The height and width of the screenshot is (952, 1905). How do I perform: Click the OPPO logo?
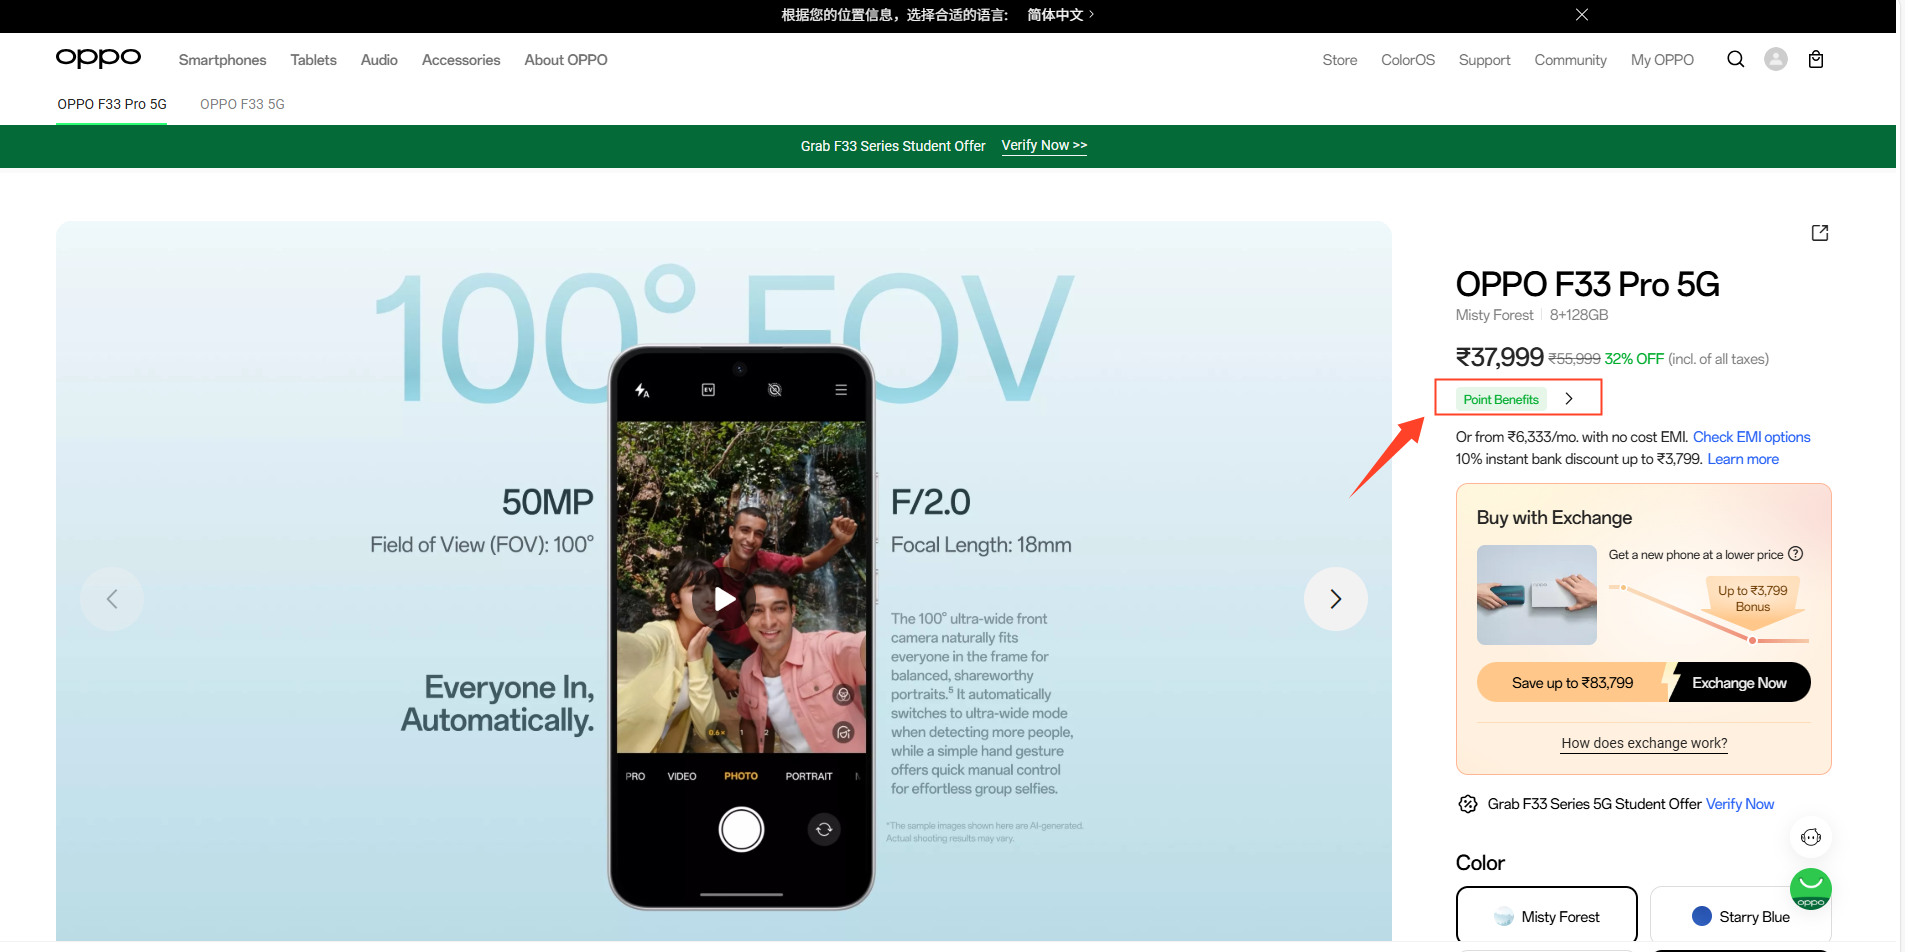pyautogui.click(x=98, y=59)
